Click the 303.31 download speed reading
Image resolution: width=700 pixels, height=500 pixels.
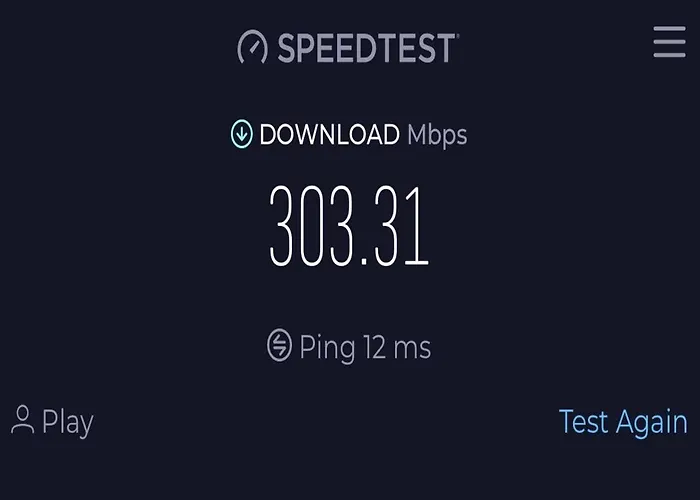click(350, 227)
